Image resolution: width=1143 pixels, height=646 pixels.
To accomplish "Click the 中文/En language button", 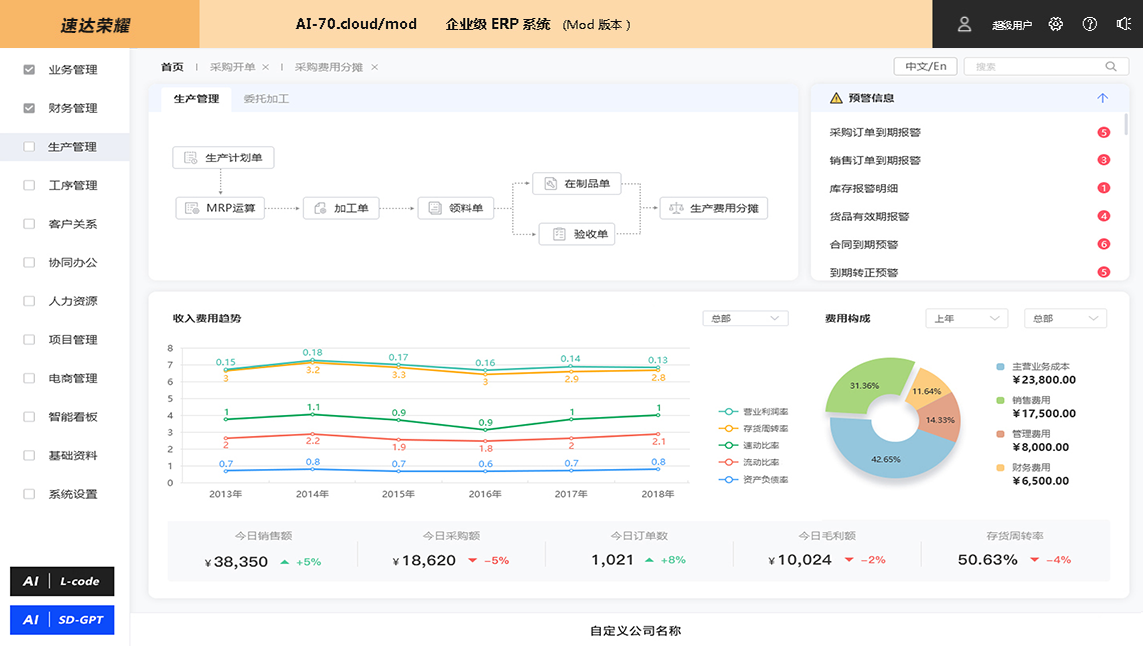I will click(x=925, y=67).
